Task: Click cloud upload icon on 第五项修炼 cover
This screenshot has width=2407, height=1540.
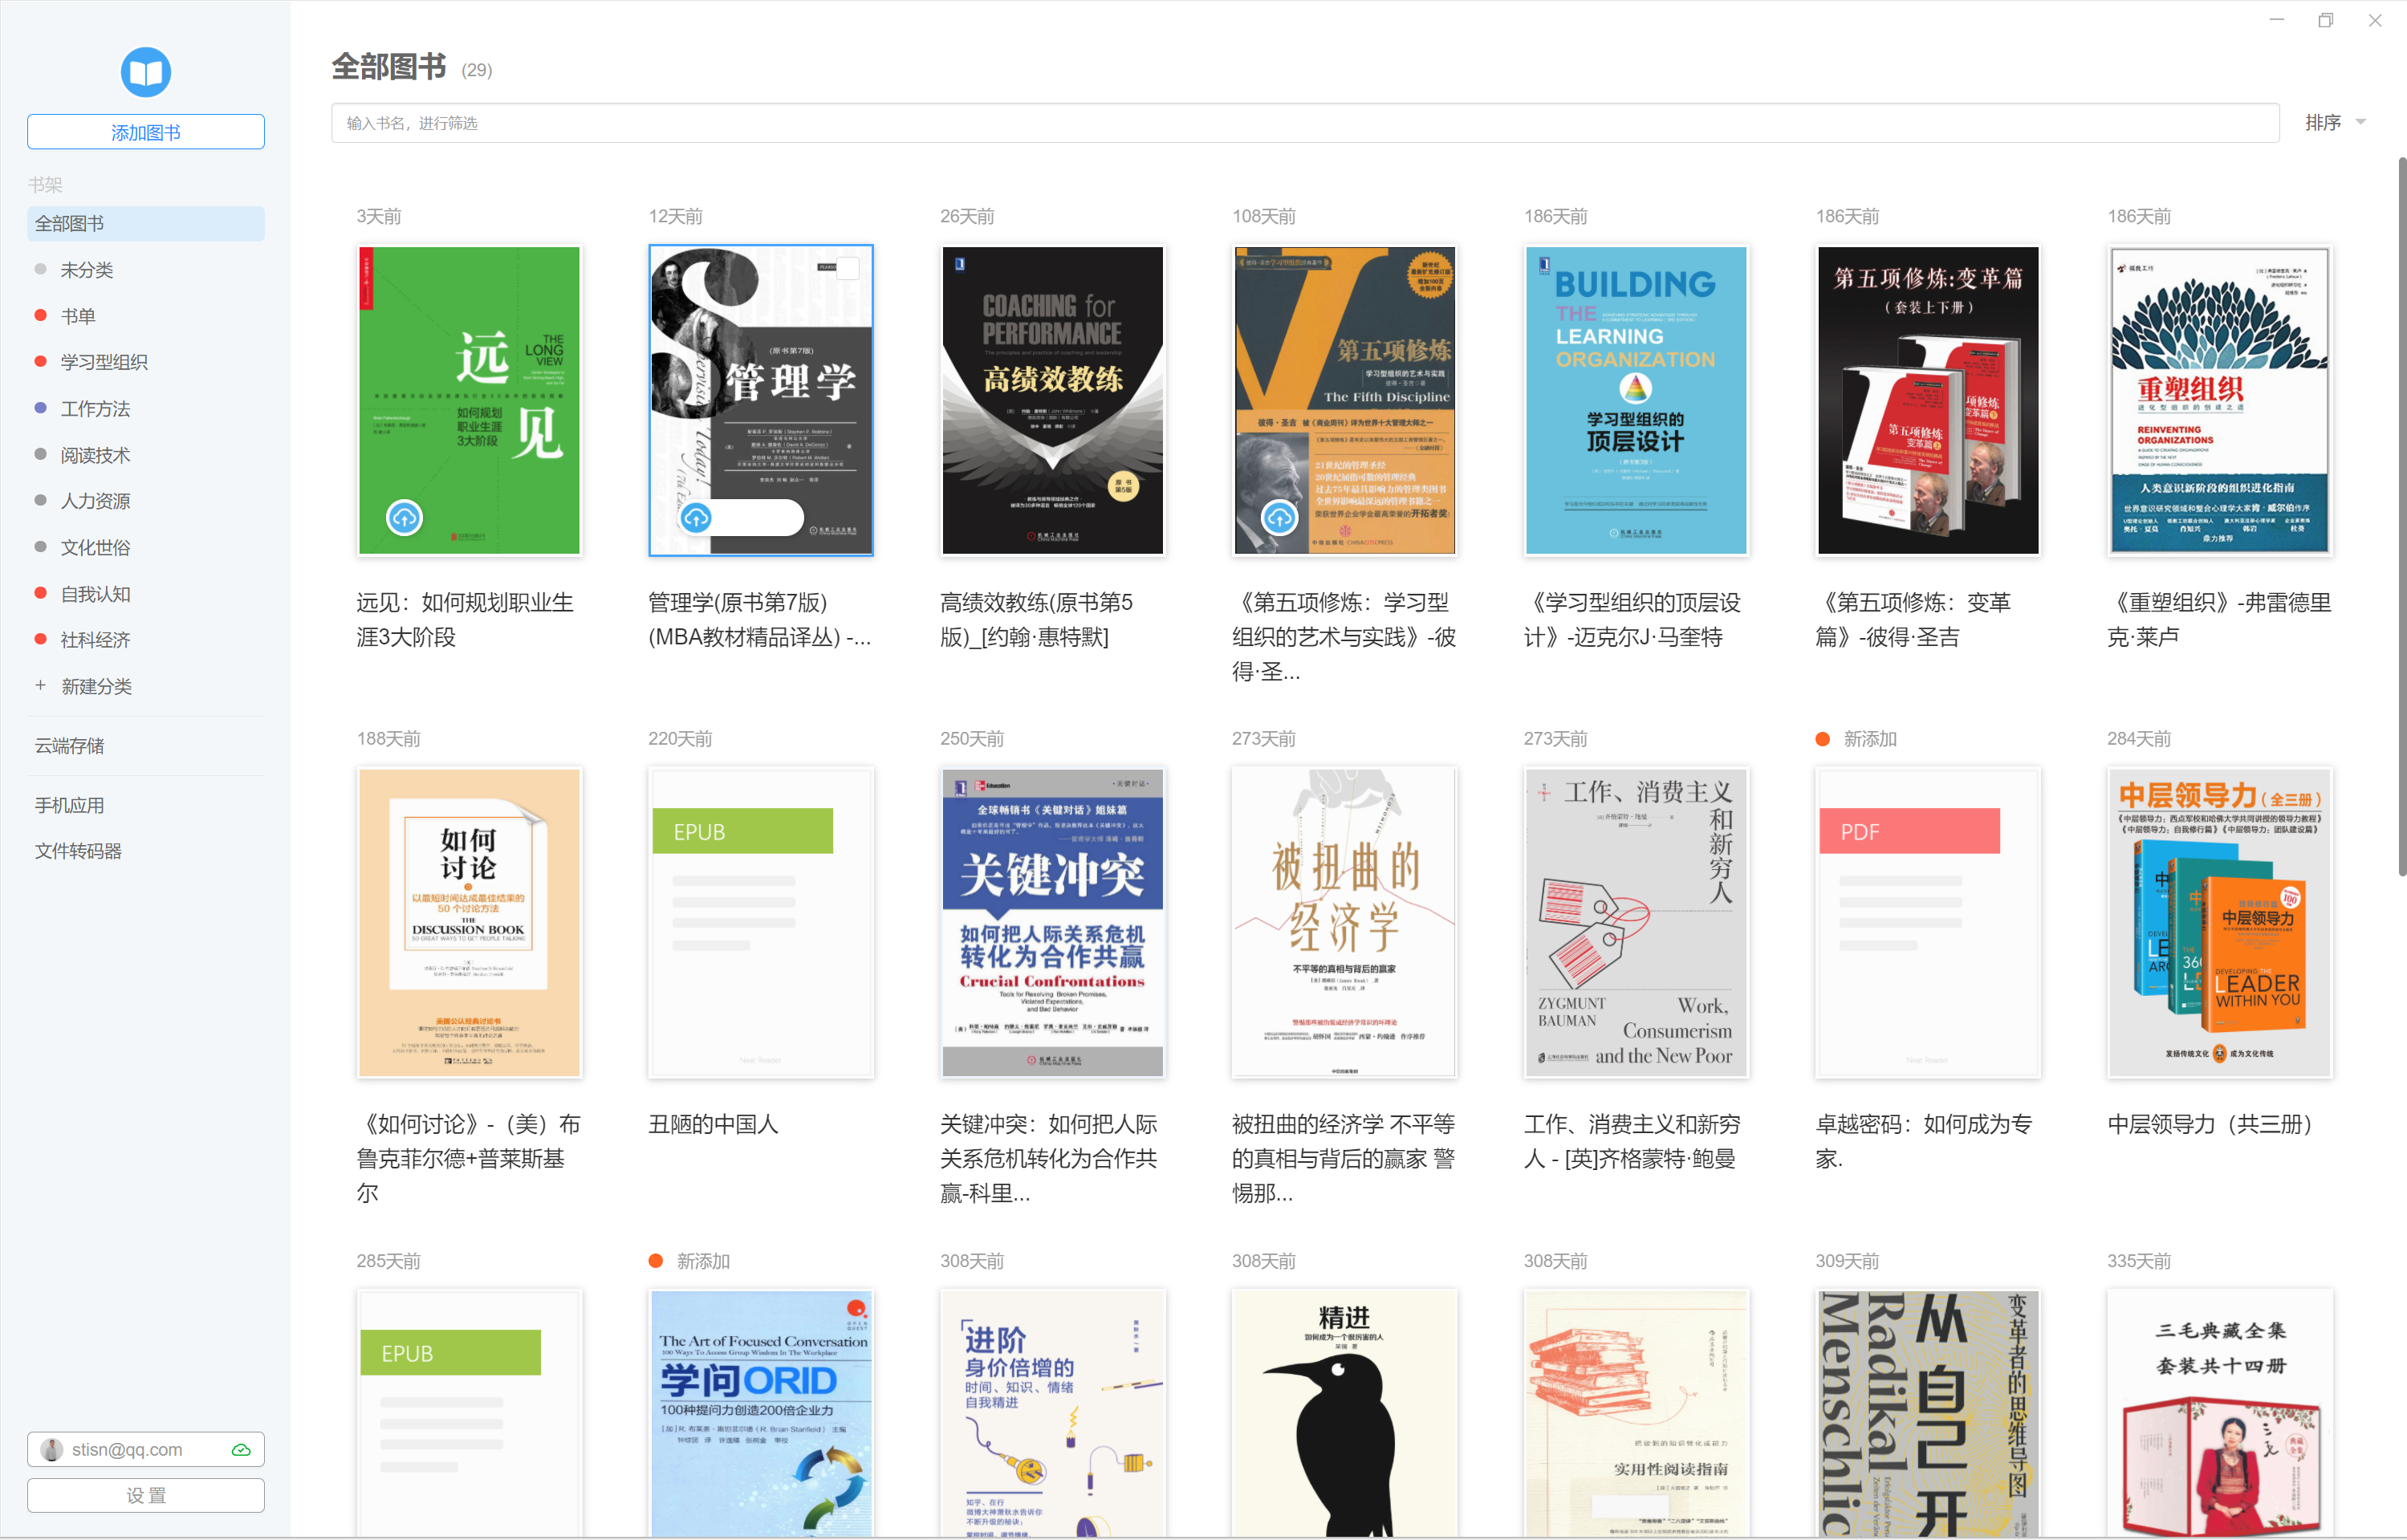Action: 1280,518
